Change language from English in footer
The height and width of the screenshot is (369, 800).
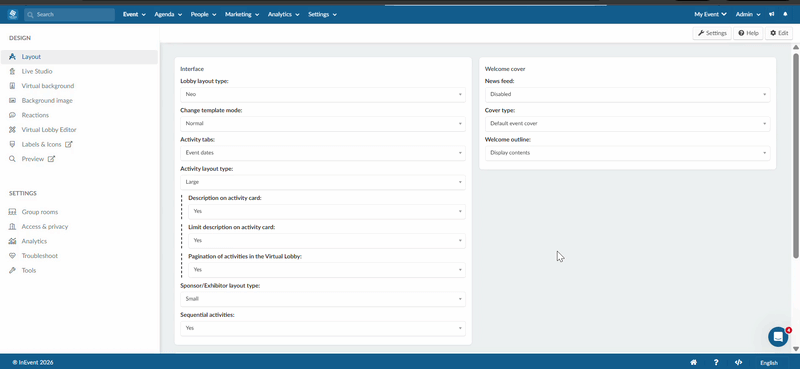(769, 363)
